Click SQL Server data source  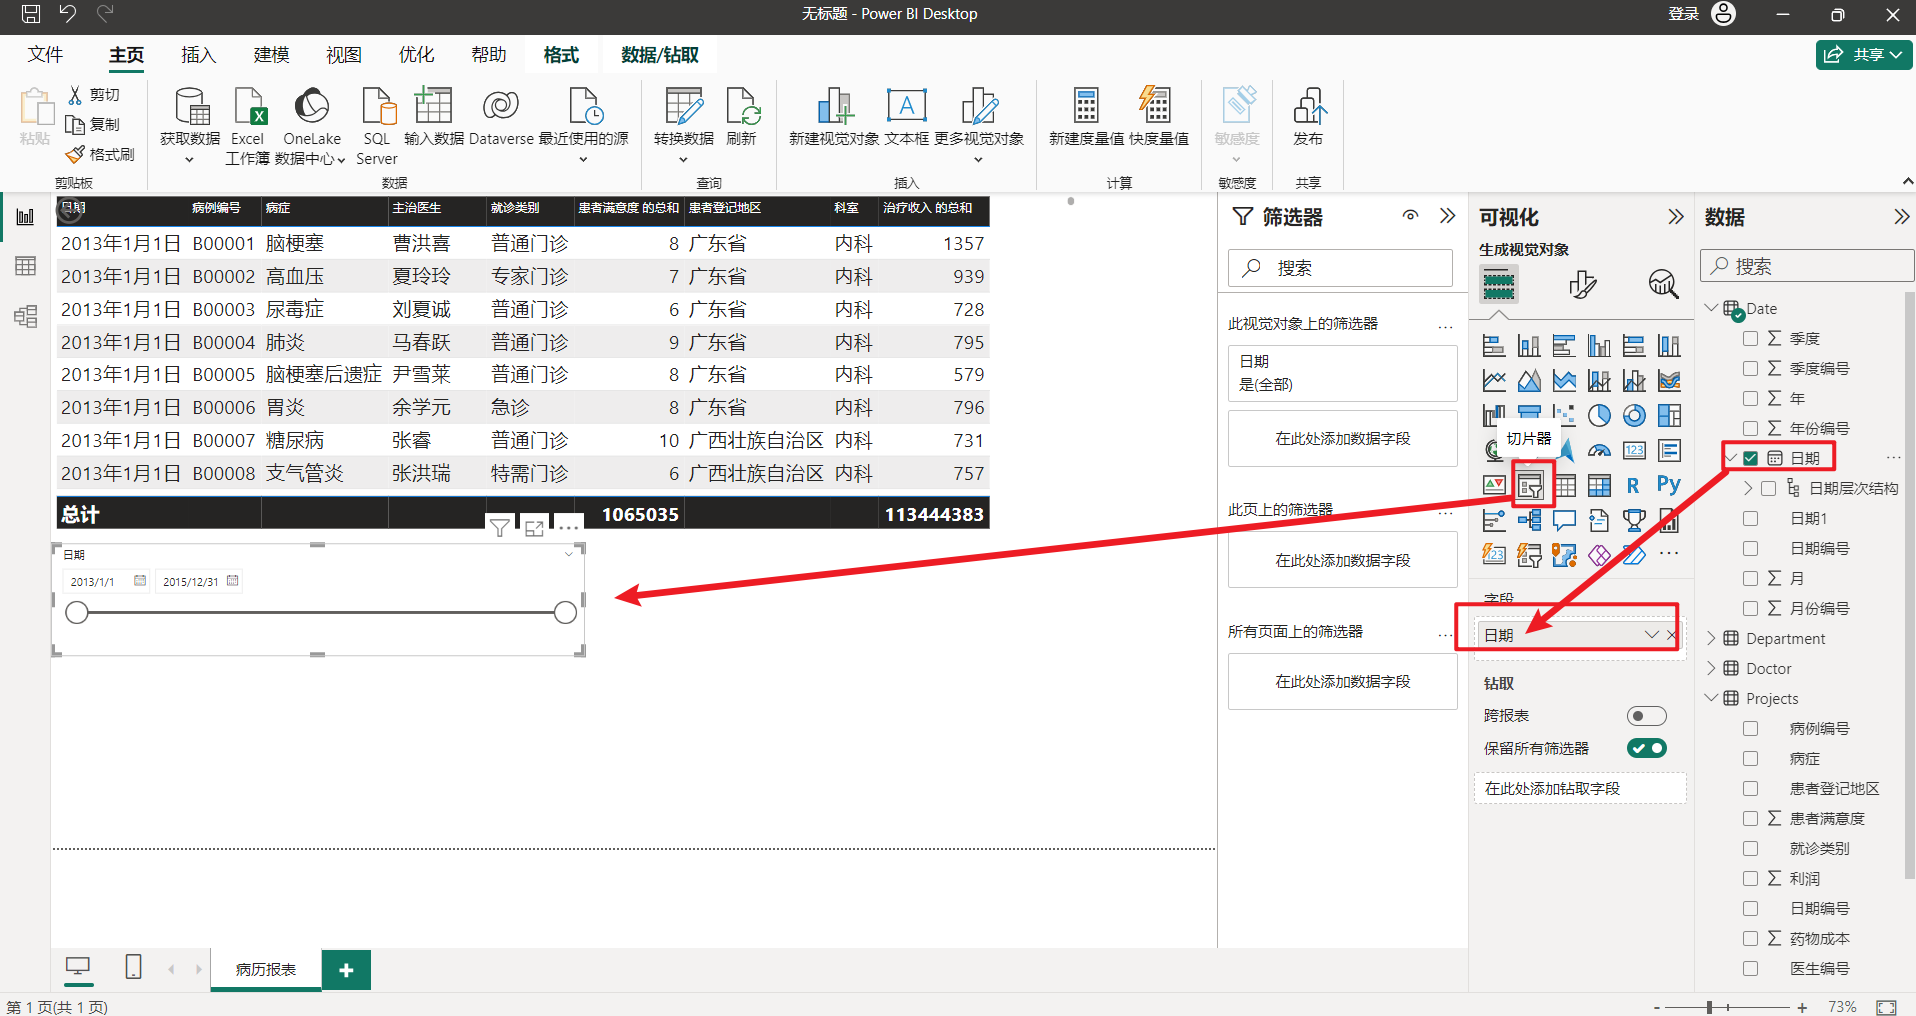[377, 124]
